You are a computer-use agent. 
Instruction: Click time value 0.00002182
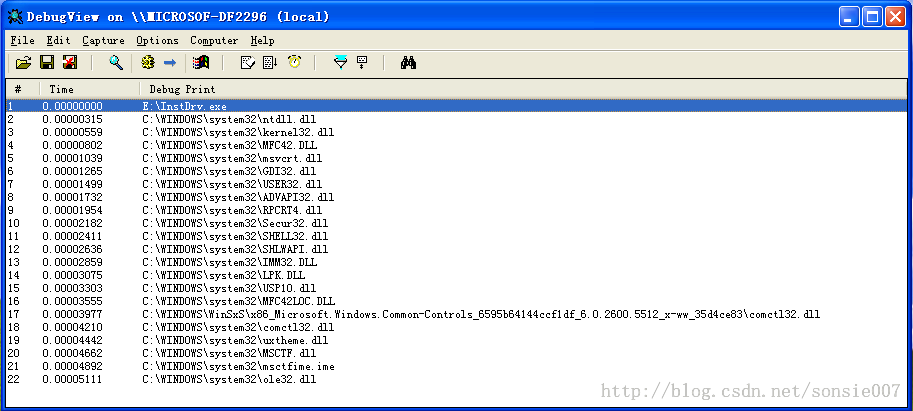tap(72, 223)
